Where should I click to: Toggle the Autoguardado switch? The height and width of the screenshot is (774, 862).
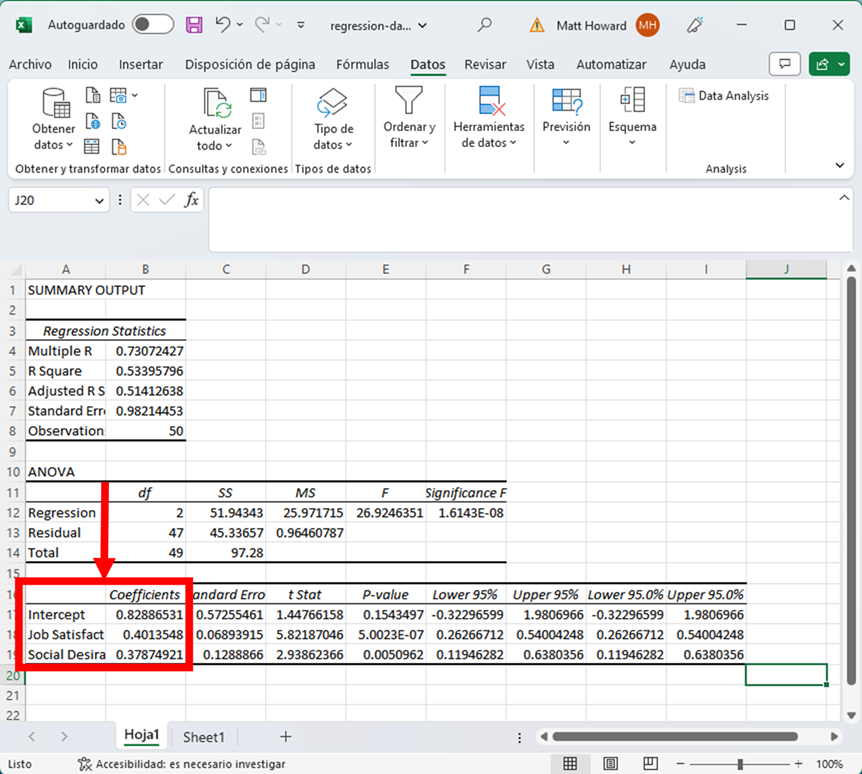click(x=152, y=25)
